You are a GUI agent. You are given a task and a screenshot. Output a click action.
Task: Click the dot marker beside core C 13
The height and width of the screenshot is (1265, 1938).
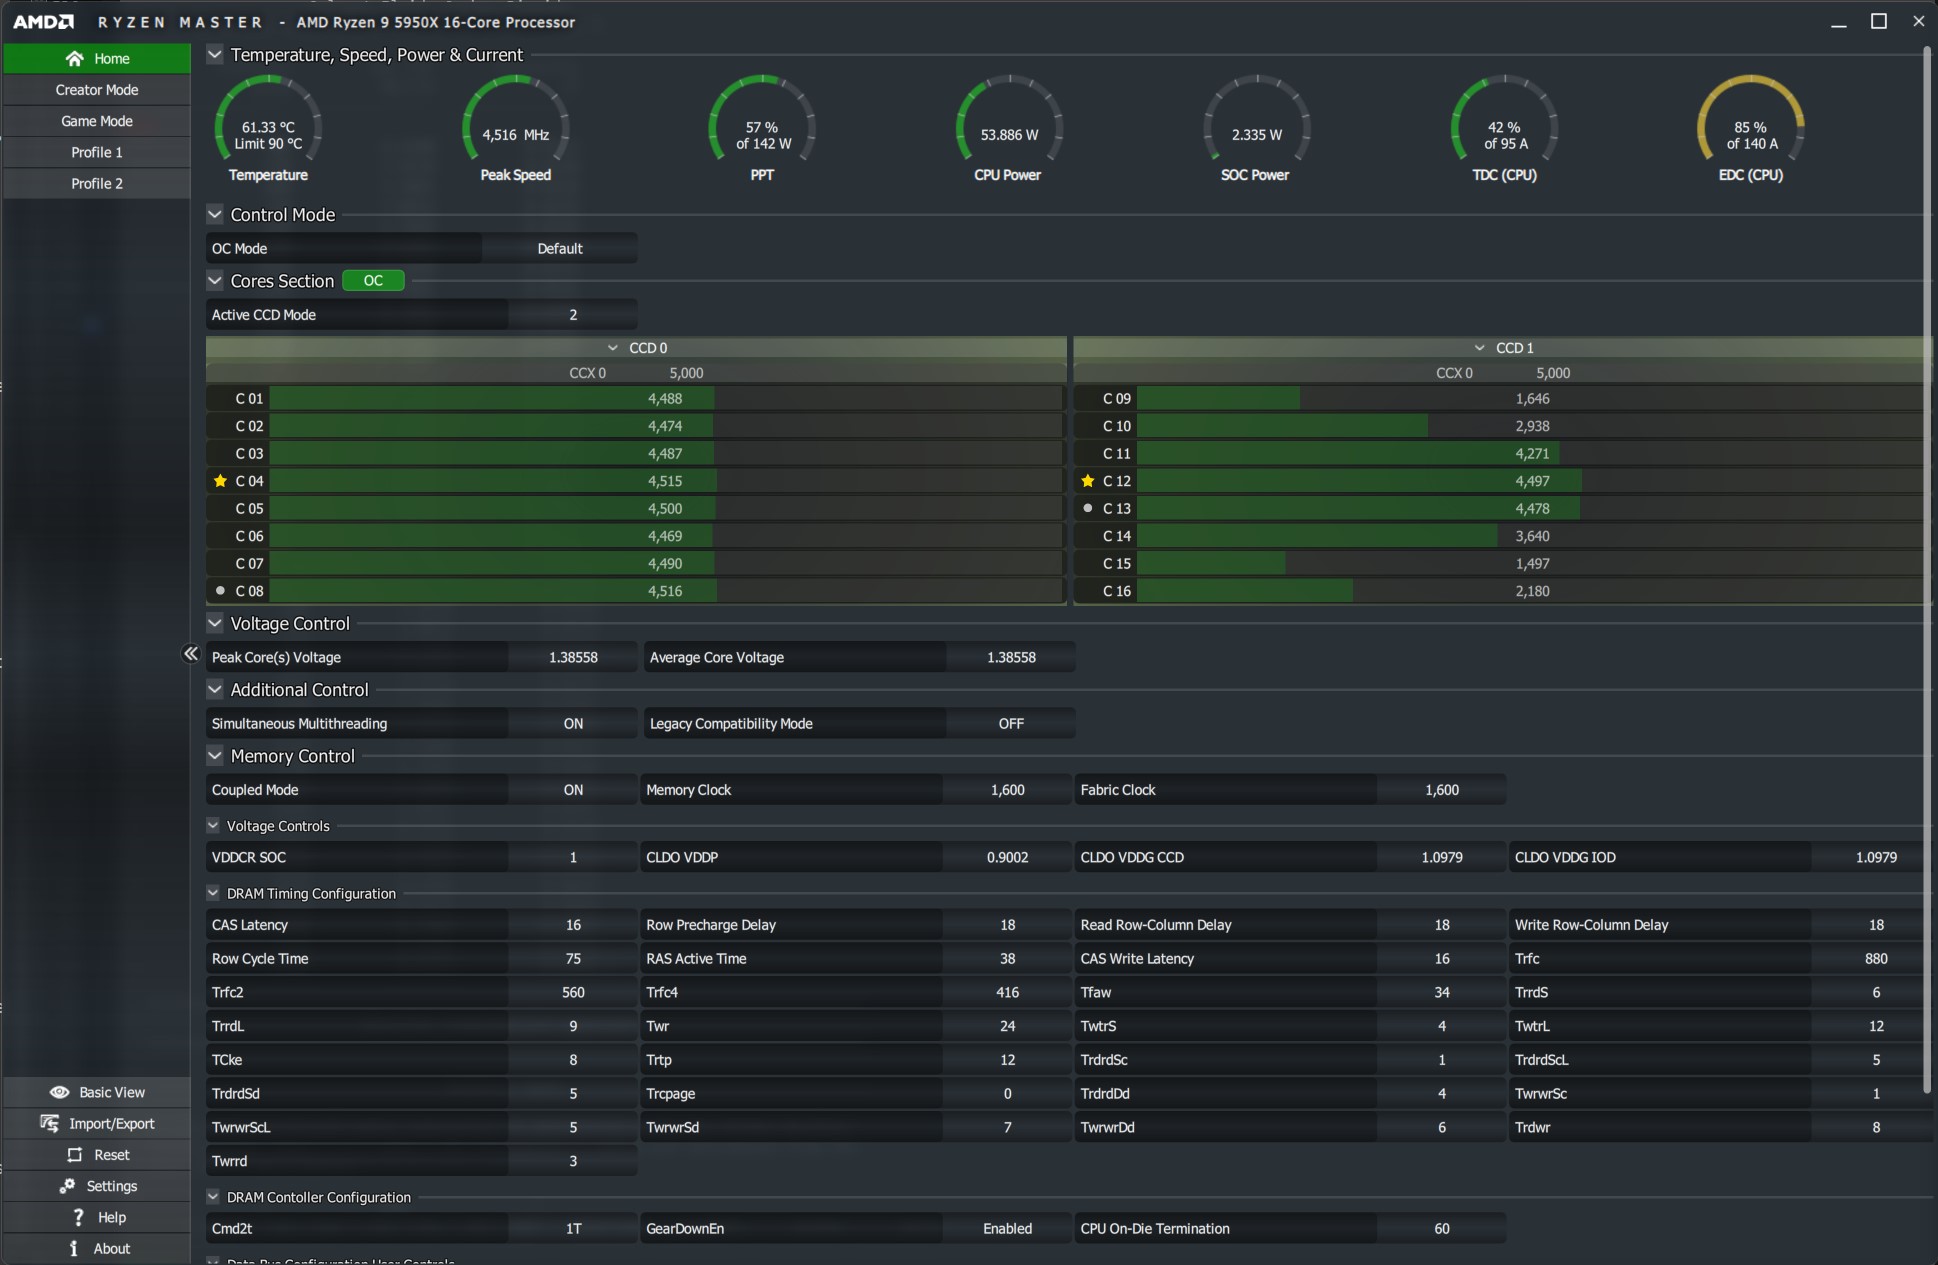click(x=1088, y=508)
